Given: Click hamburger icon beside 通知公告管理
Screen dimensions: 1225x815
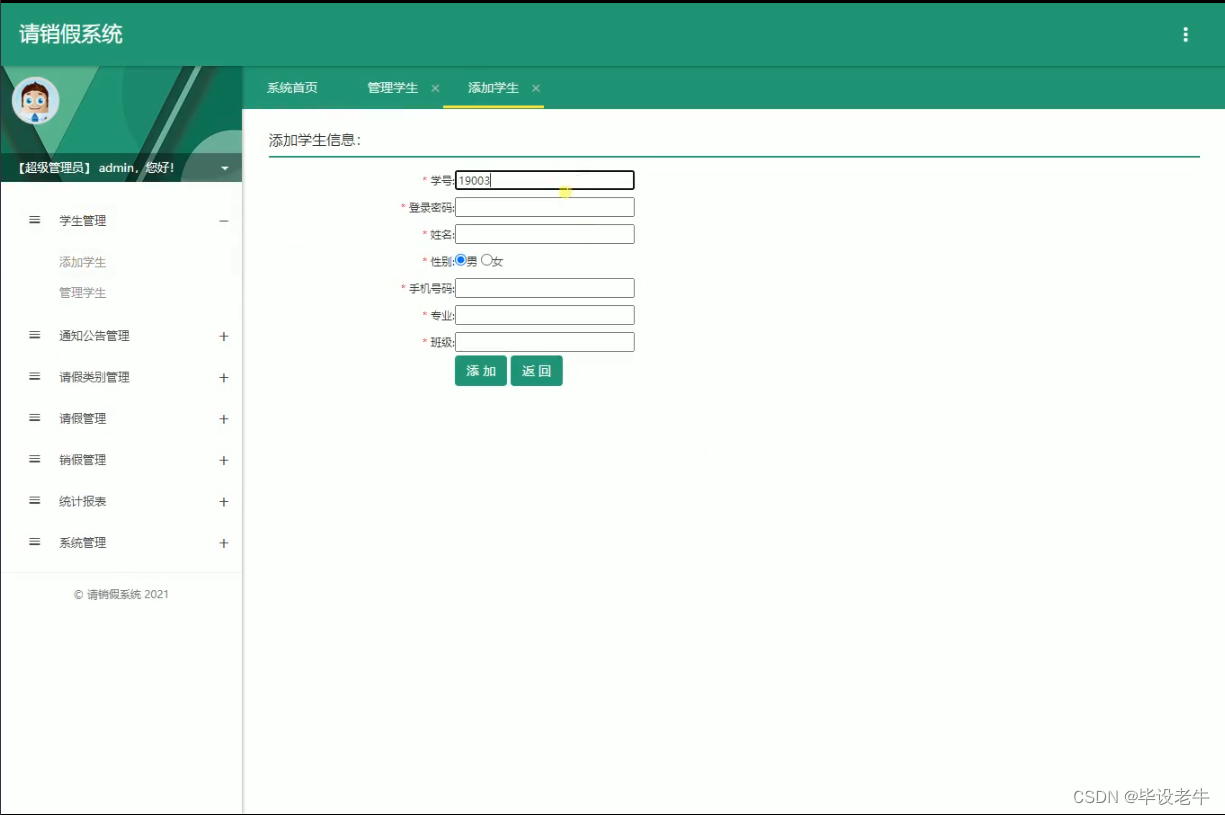Looking at the screenshot, I should (35, 335).
